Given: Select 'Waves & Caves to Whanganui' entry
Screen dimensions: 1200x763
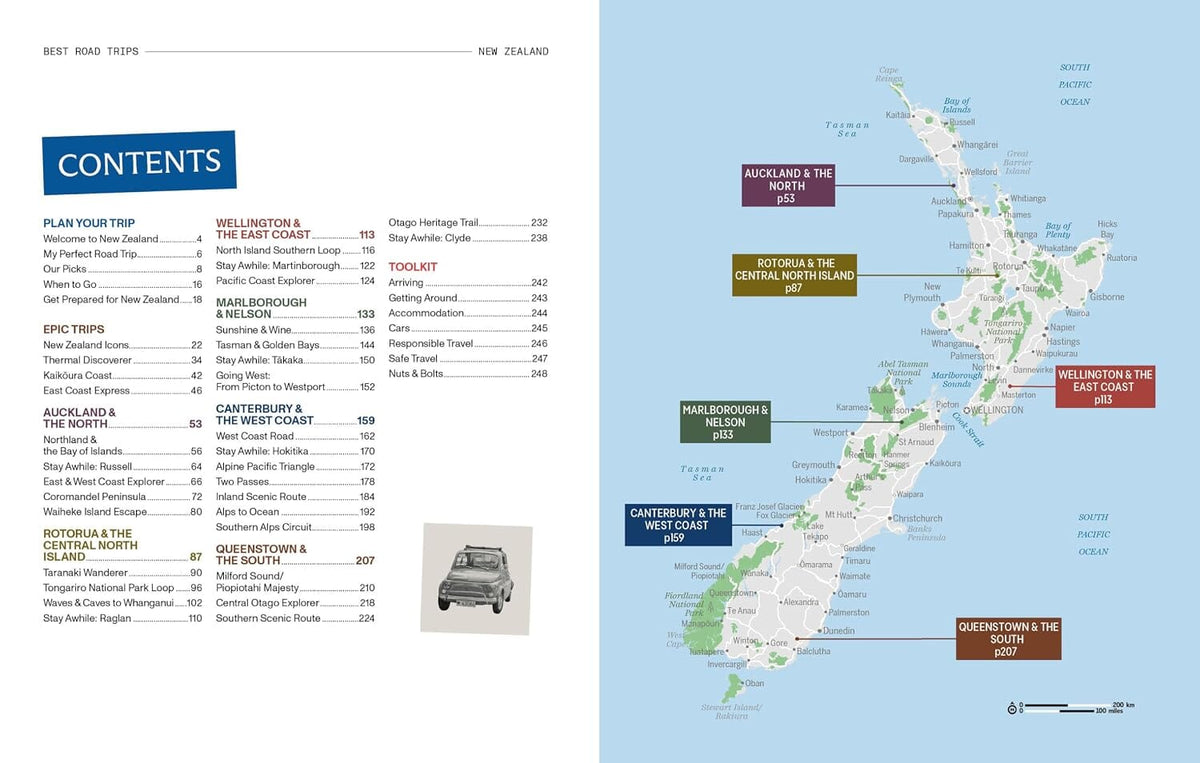Looking at the screenshot, I should coord(123,603).
